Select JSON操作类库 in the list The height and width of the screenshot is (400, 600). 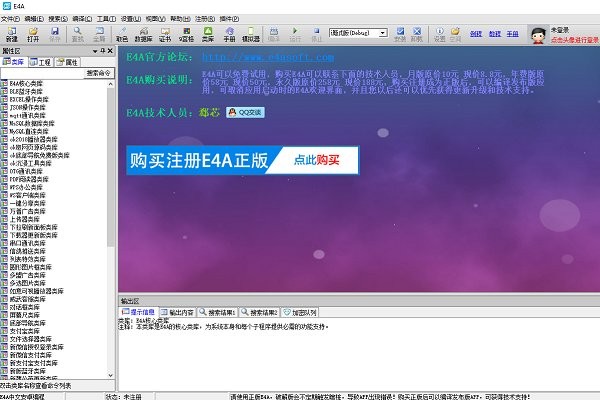pos(28,107)
